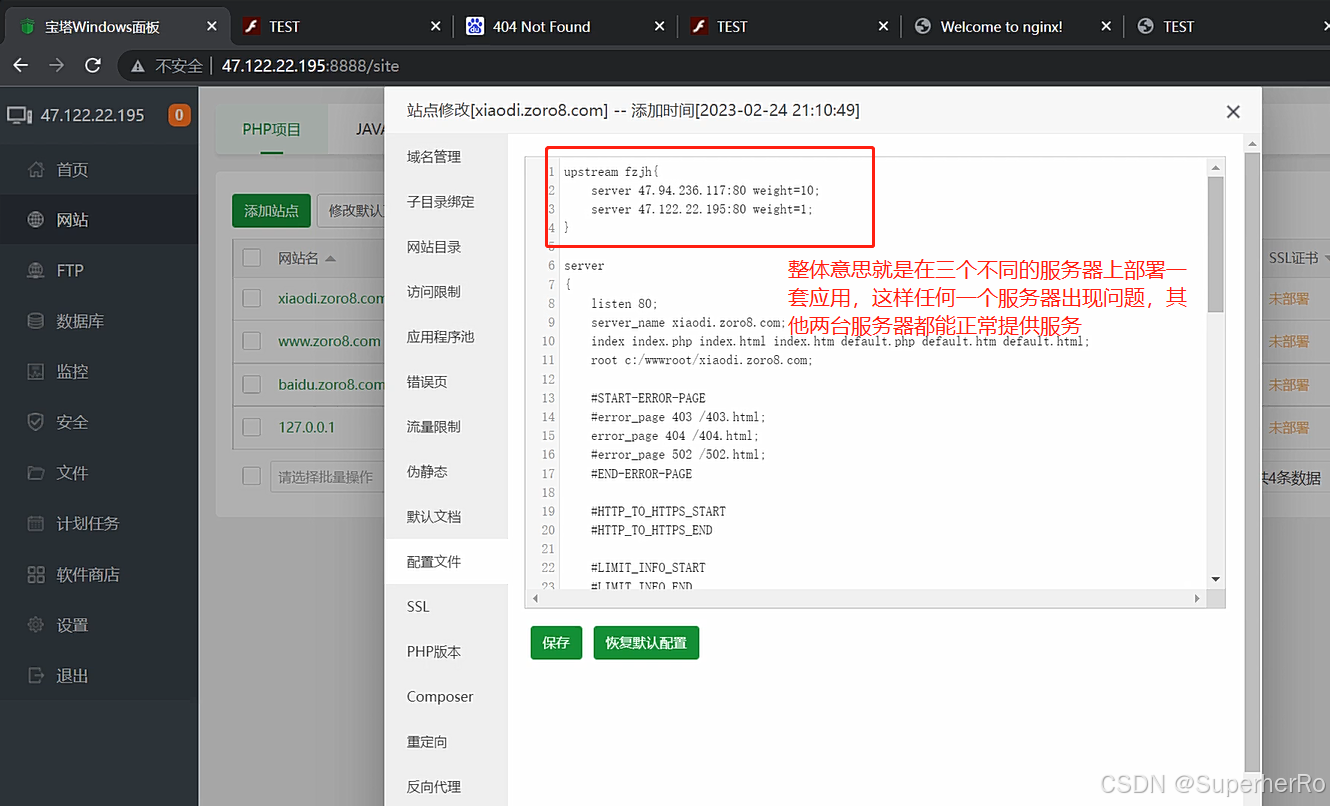Tick the checkbox for baidu.zoro8.com
The width and height of the screenshot is (1330, 806).
pyautogui.click(x=251, y=384)
